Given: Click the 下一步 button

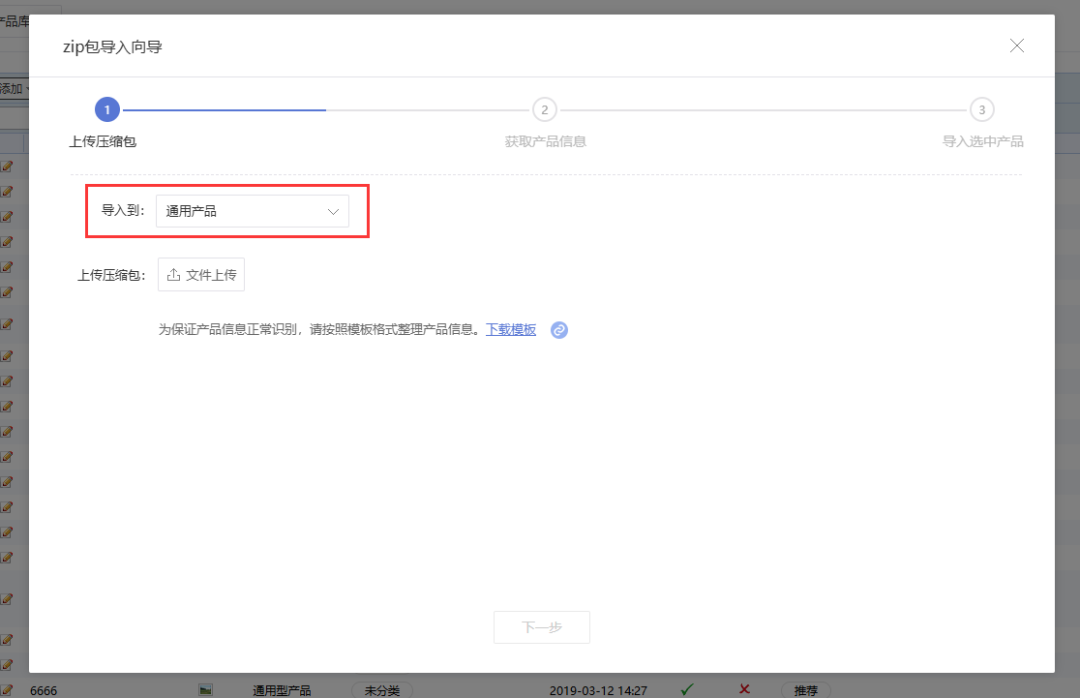Looking at the screenshot, I should click(541, 627).
